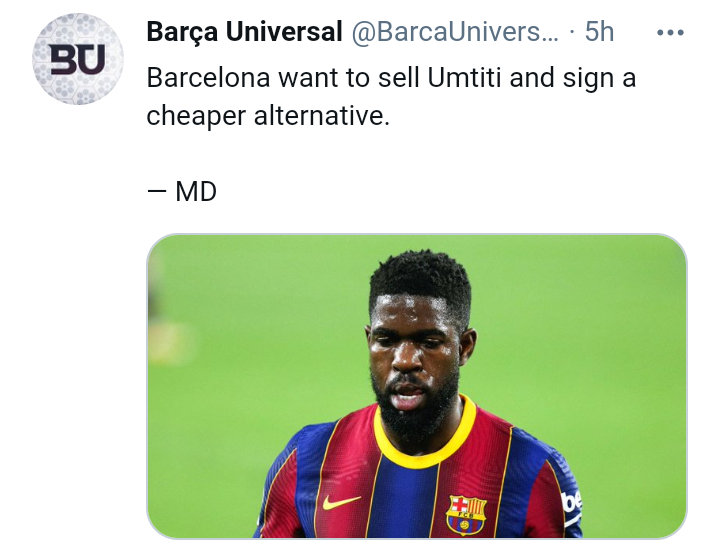Open the three-dot more options menu
The width and height of the screenshot is (720, 557).
670,33
